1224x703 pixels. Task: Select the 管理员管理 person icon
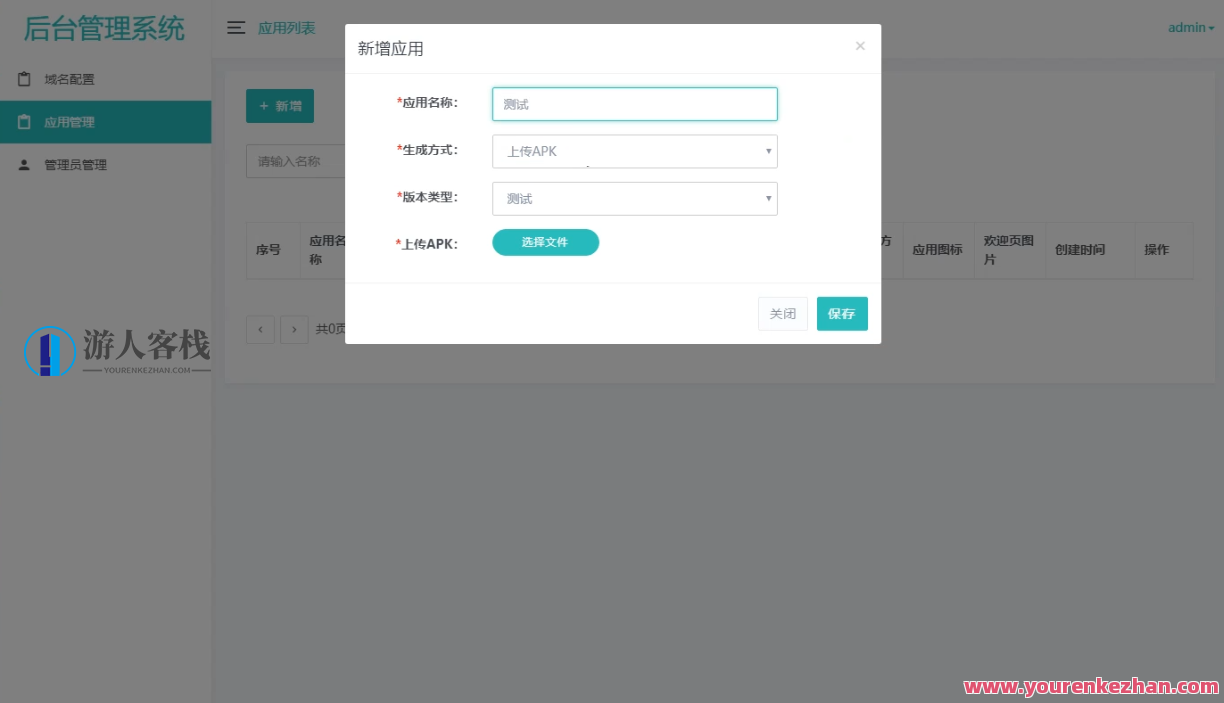click(x=23, y=164)
